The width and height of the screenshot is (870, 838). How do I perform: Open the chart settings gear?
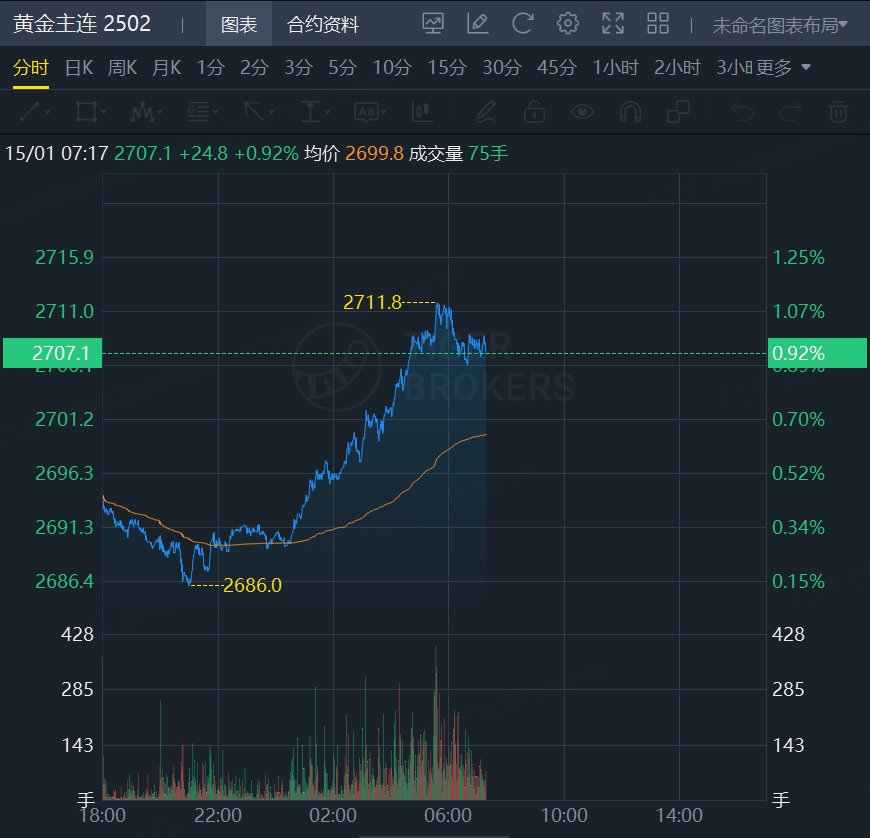click(x=568, y=24)
